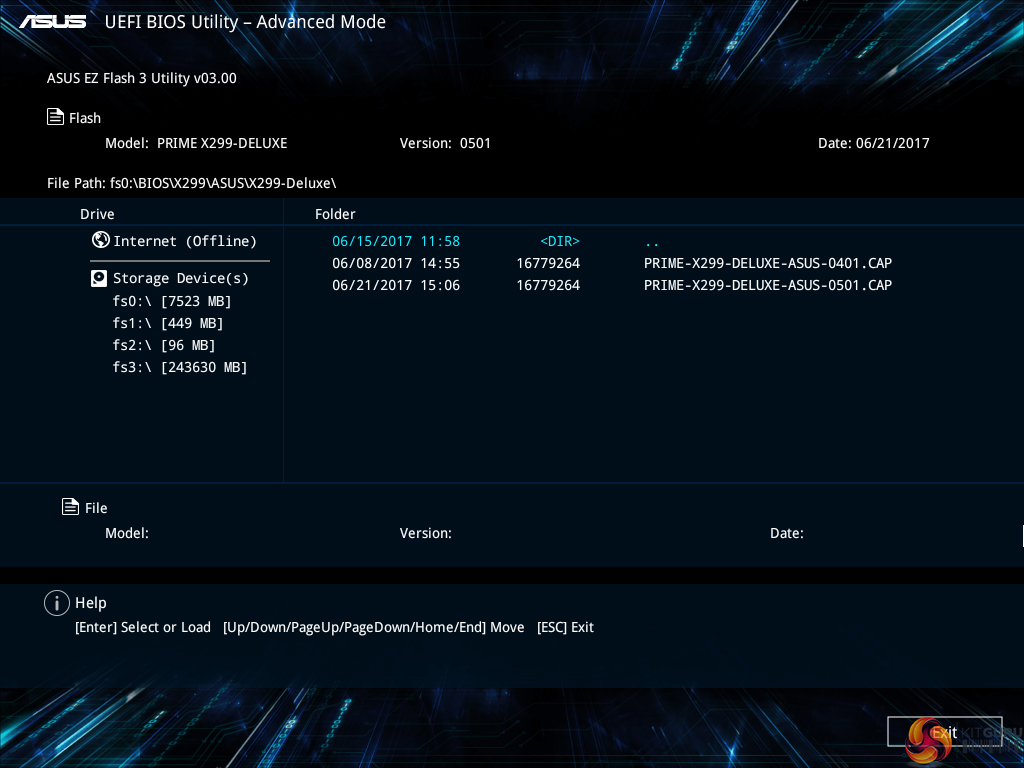Image resolution: width=1024 pixels, height=768 pixels.
Task: Click the Flash section document icon
Action: [x=56, y=117]
